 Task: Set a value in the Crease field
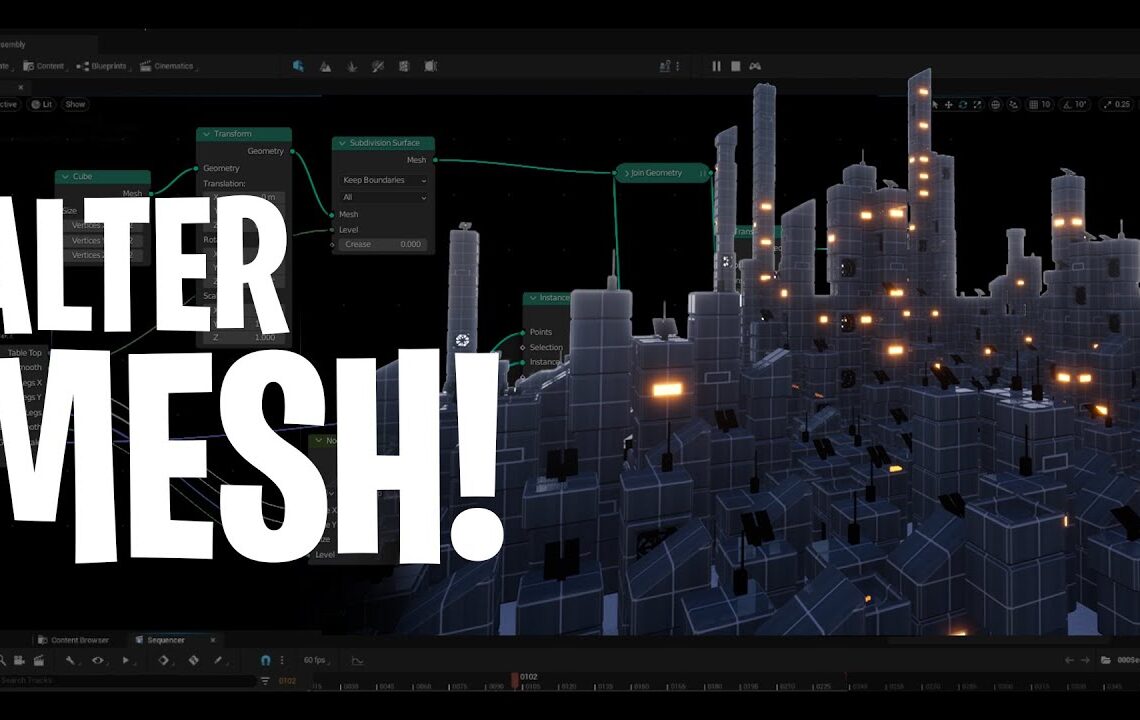click(383, 244)
